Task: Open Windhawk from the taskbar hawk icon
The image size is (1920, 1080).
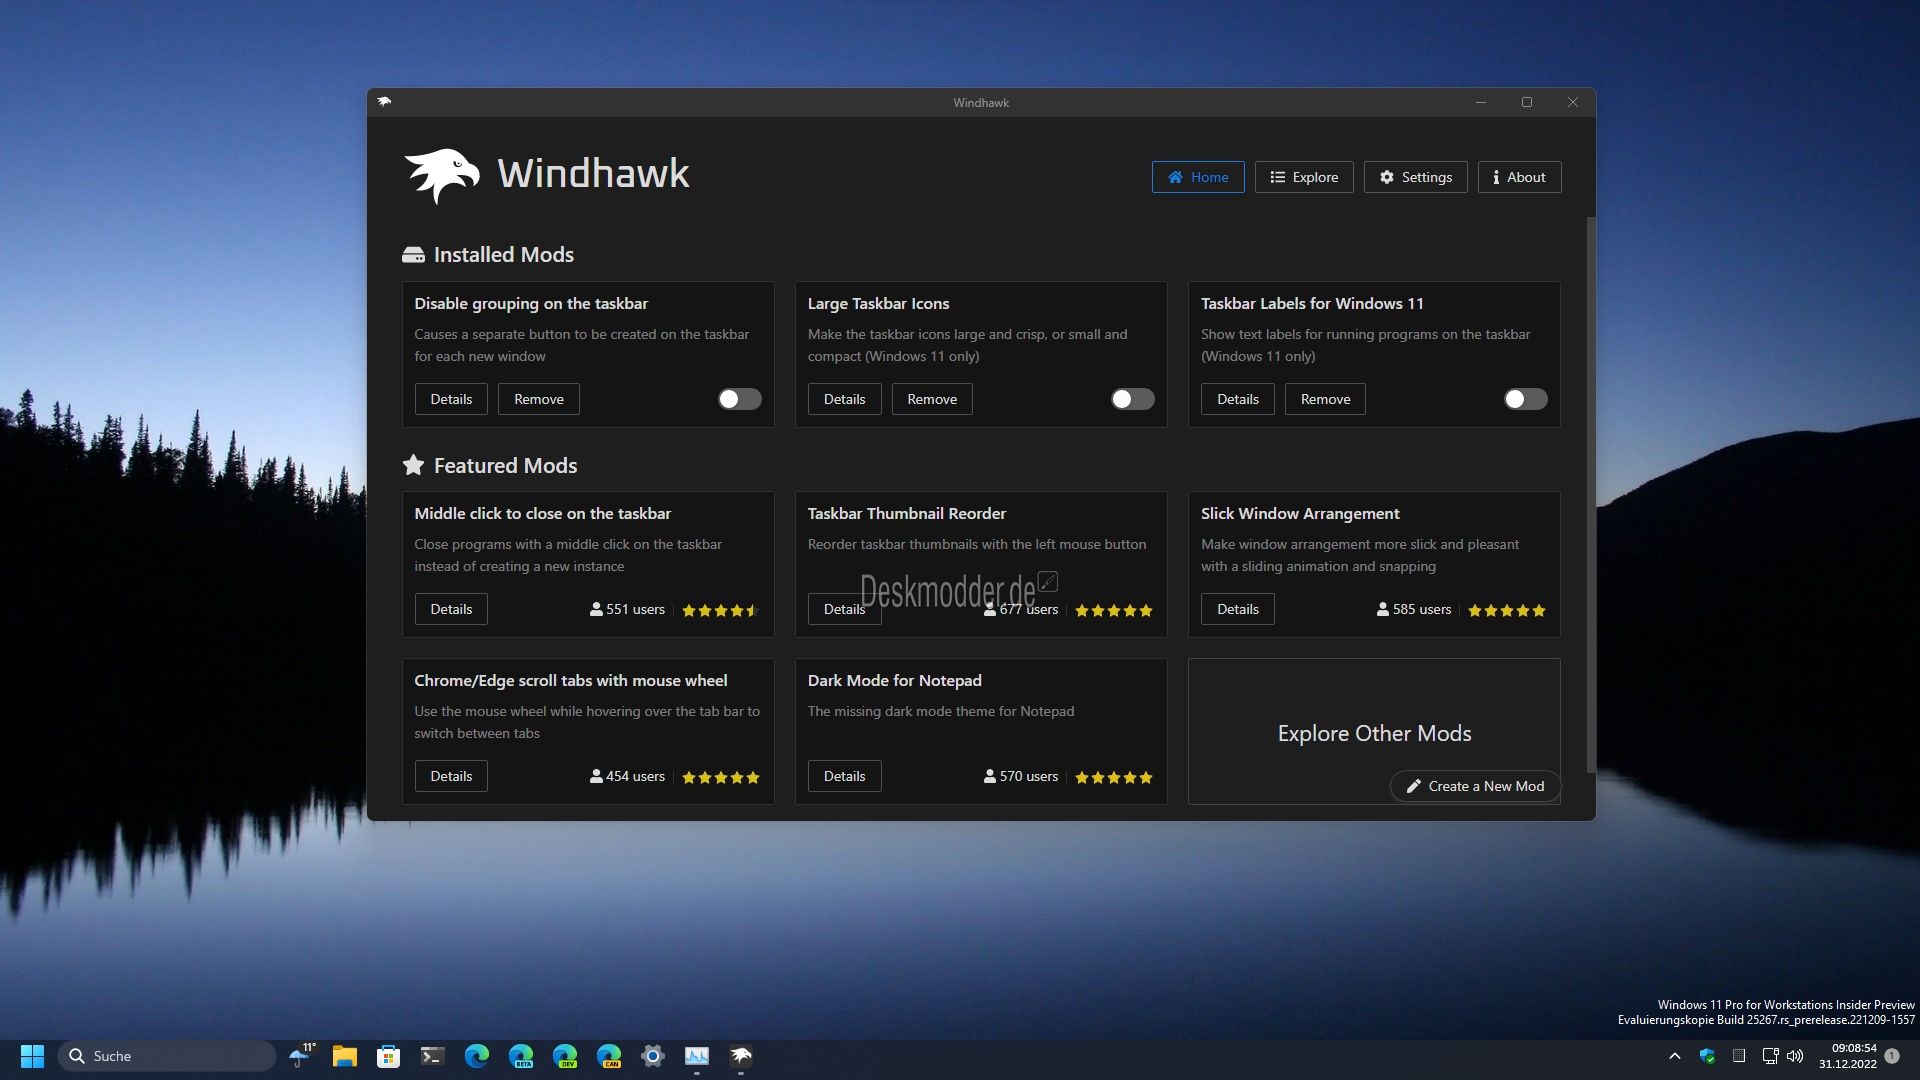Action: click(741, 1056)
